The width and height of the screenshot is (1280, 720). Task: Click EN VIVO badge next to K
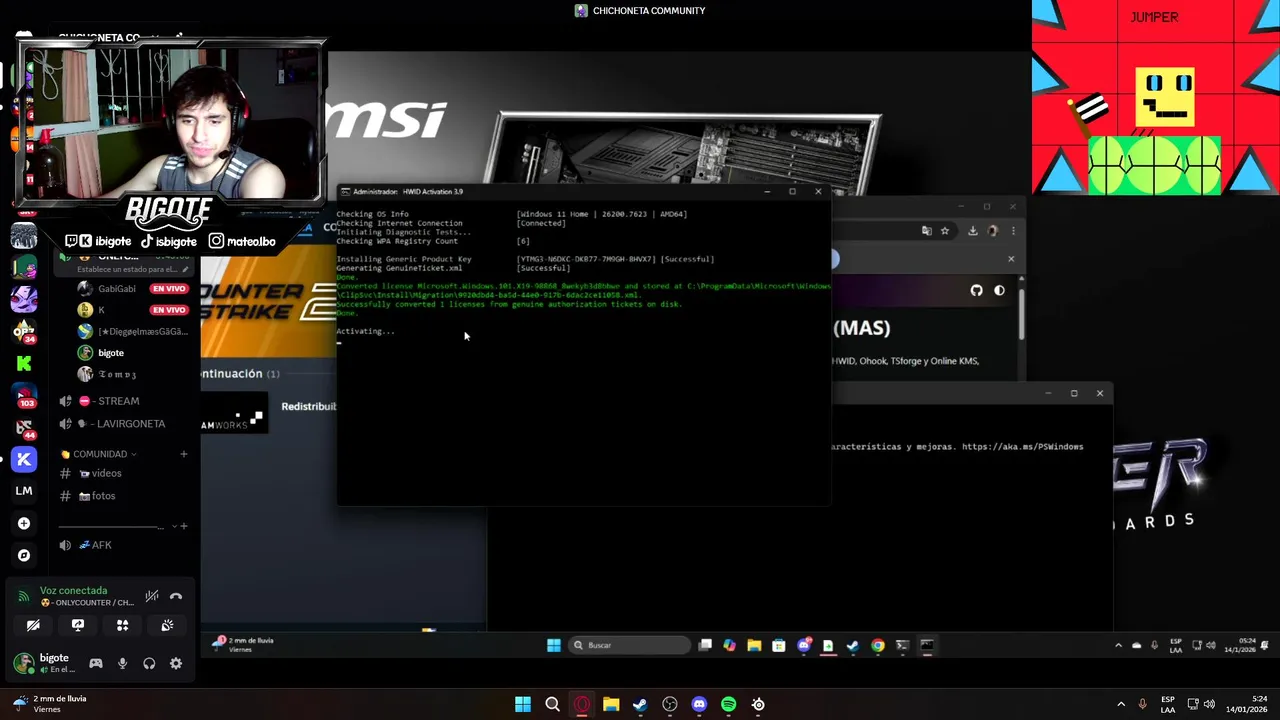click(169, 310)
